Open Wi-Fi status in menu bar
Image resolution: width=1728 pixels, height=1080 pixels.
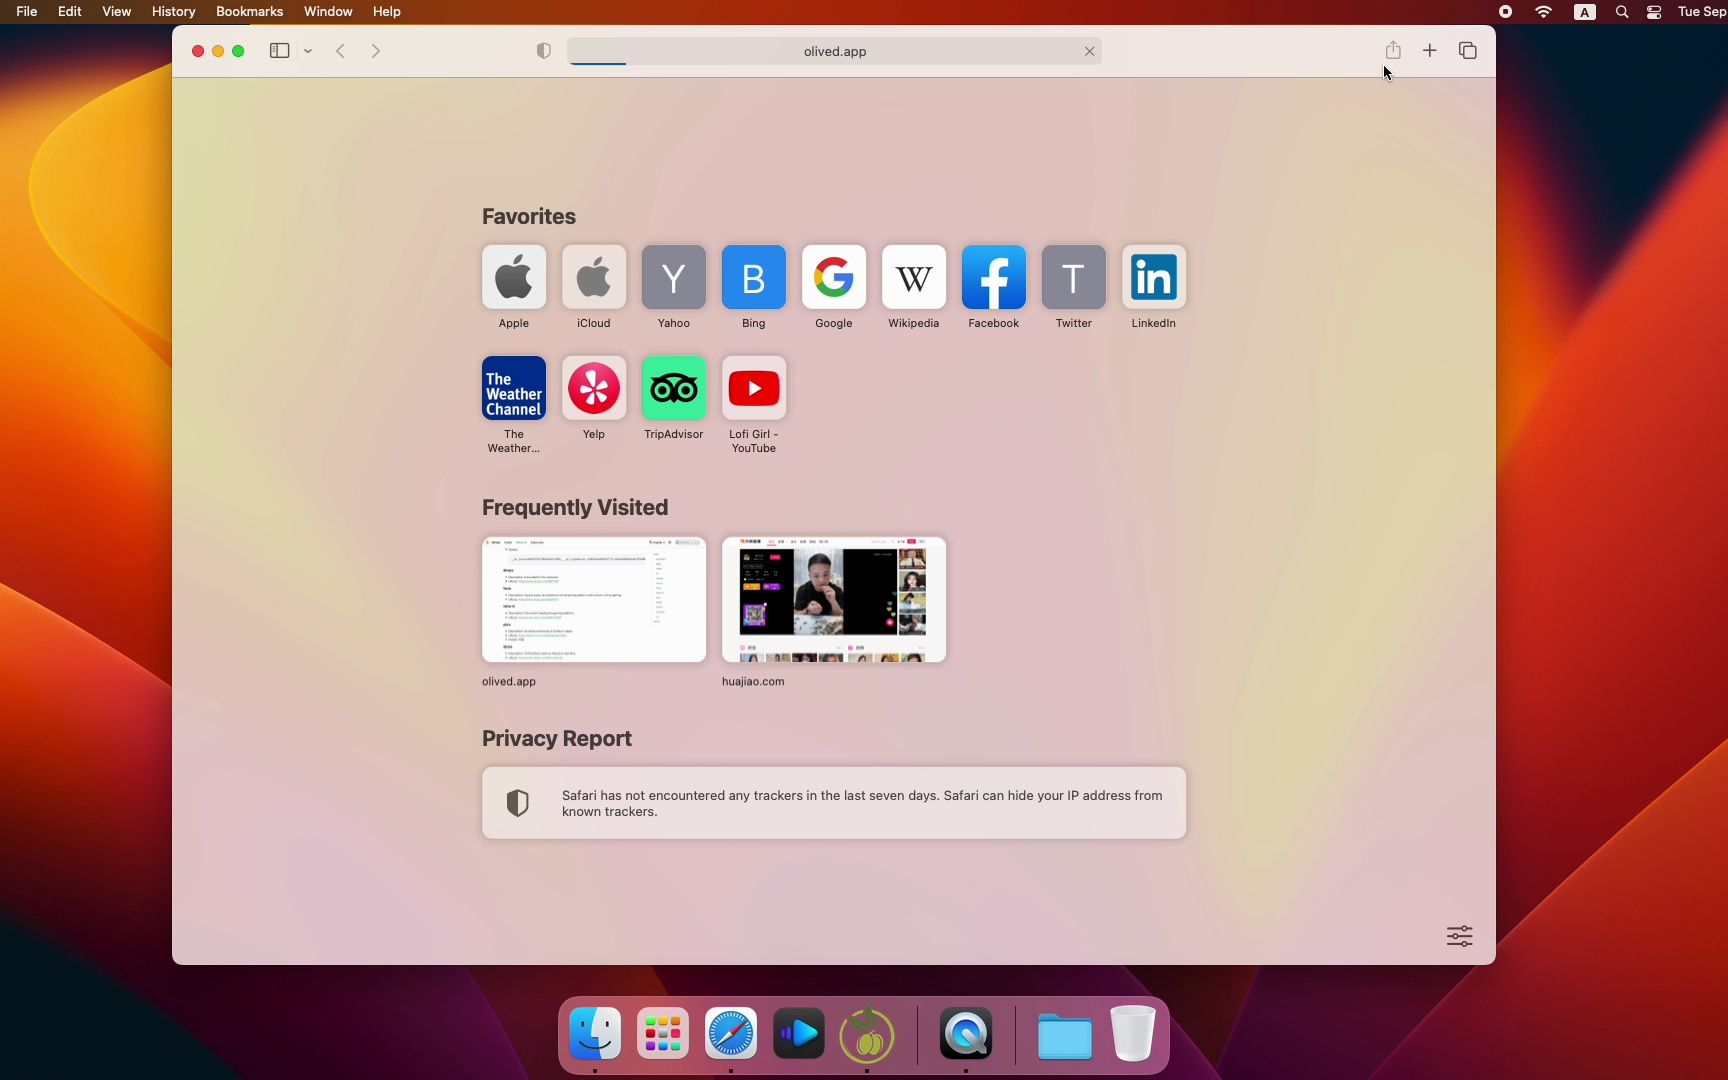1544,12
